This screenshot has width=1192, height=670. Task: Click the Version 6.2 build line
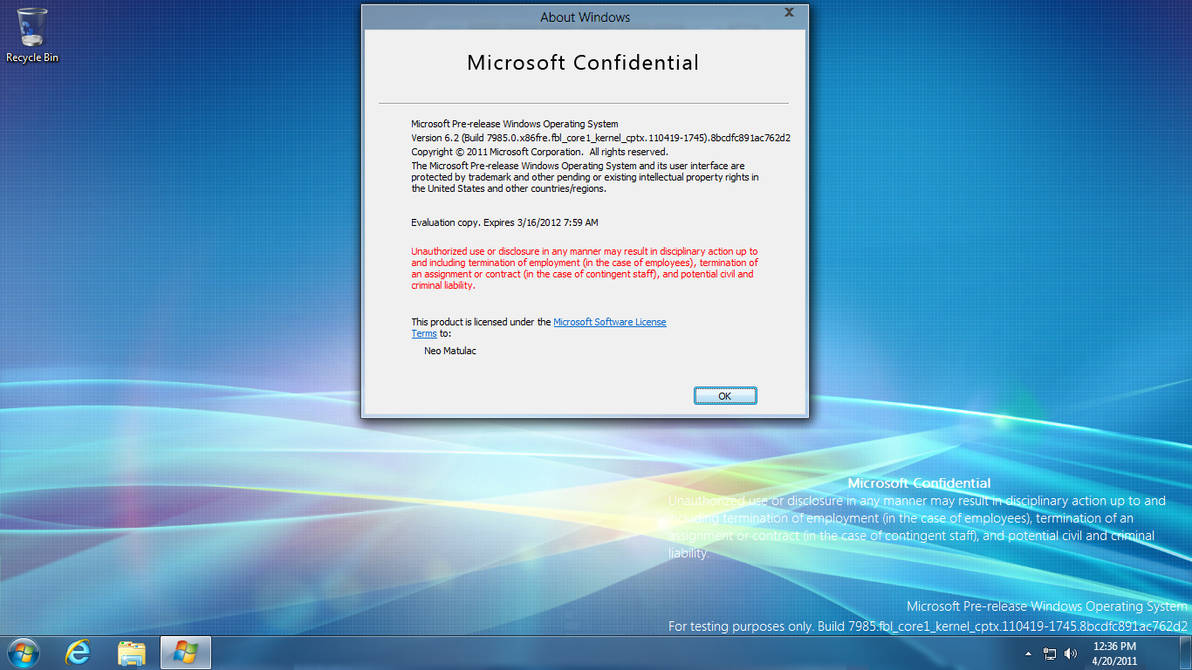[x=601, y=138]
